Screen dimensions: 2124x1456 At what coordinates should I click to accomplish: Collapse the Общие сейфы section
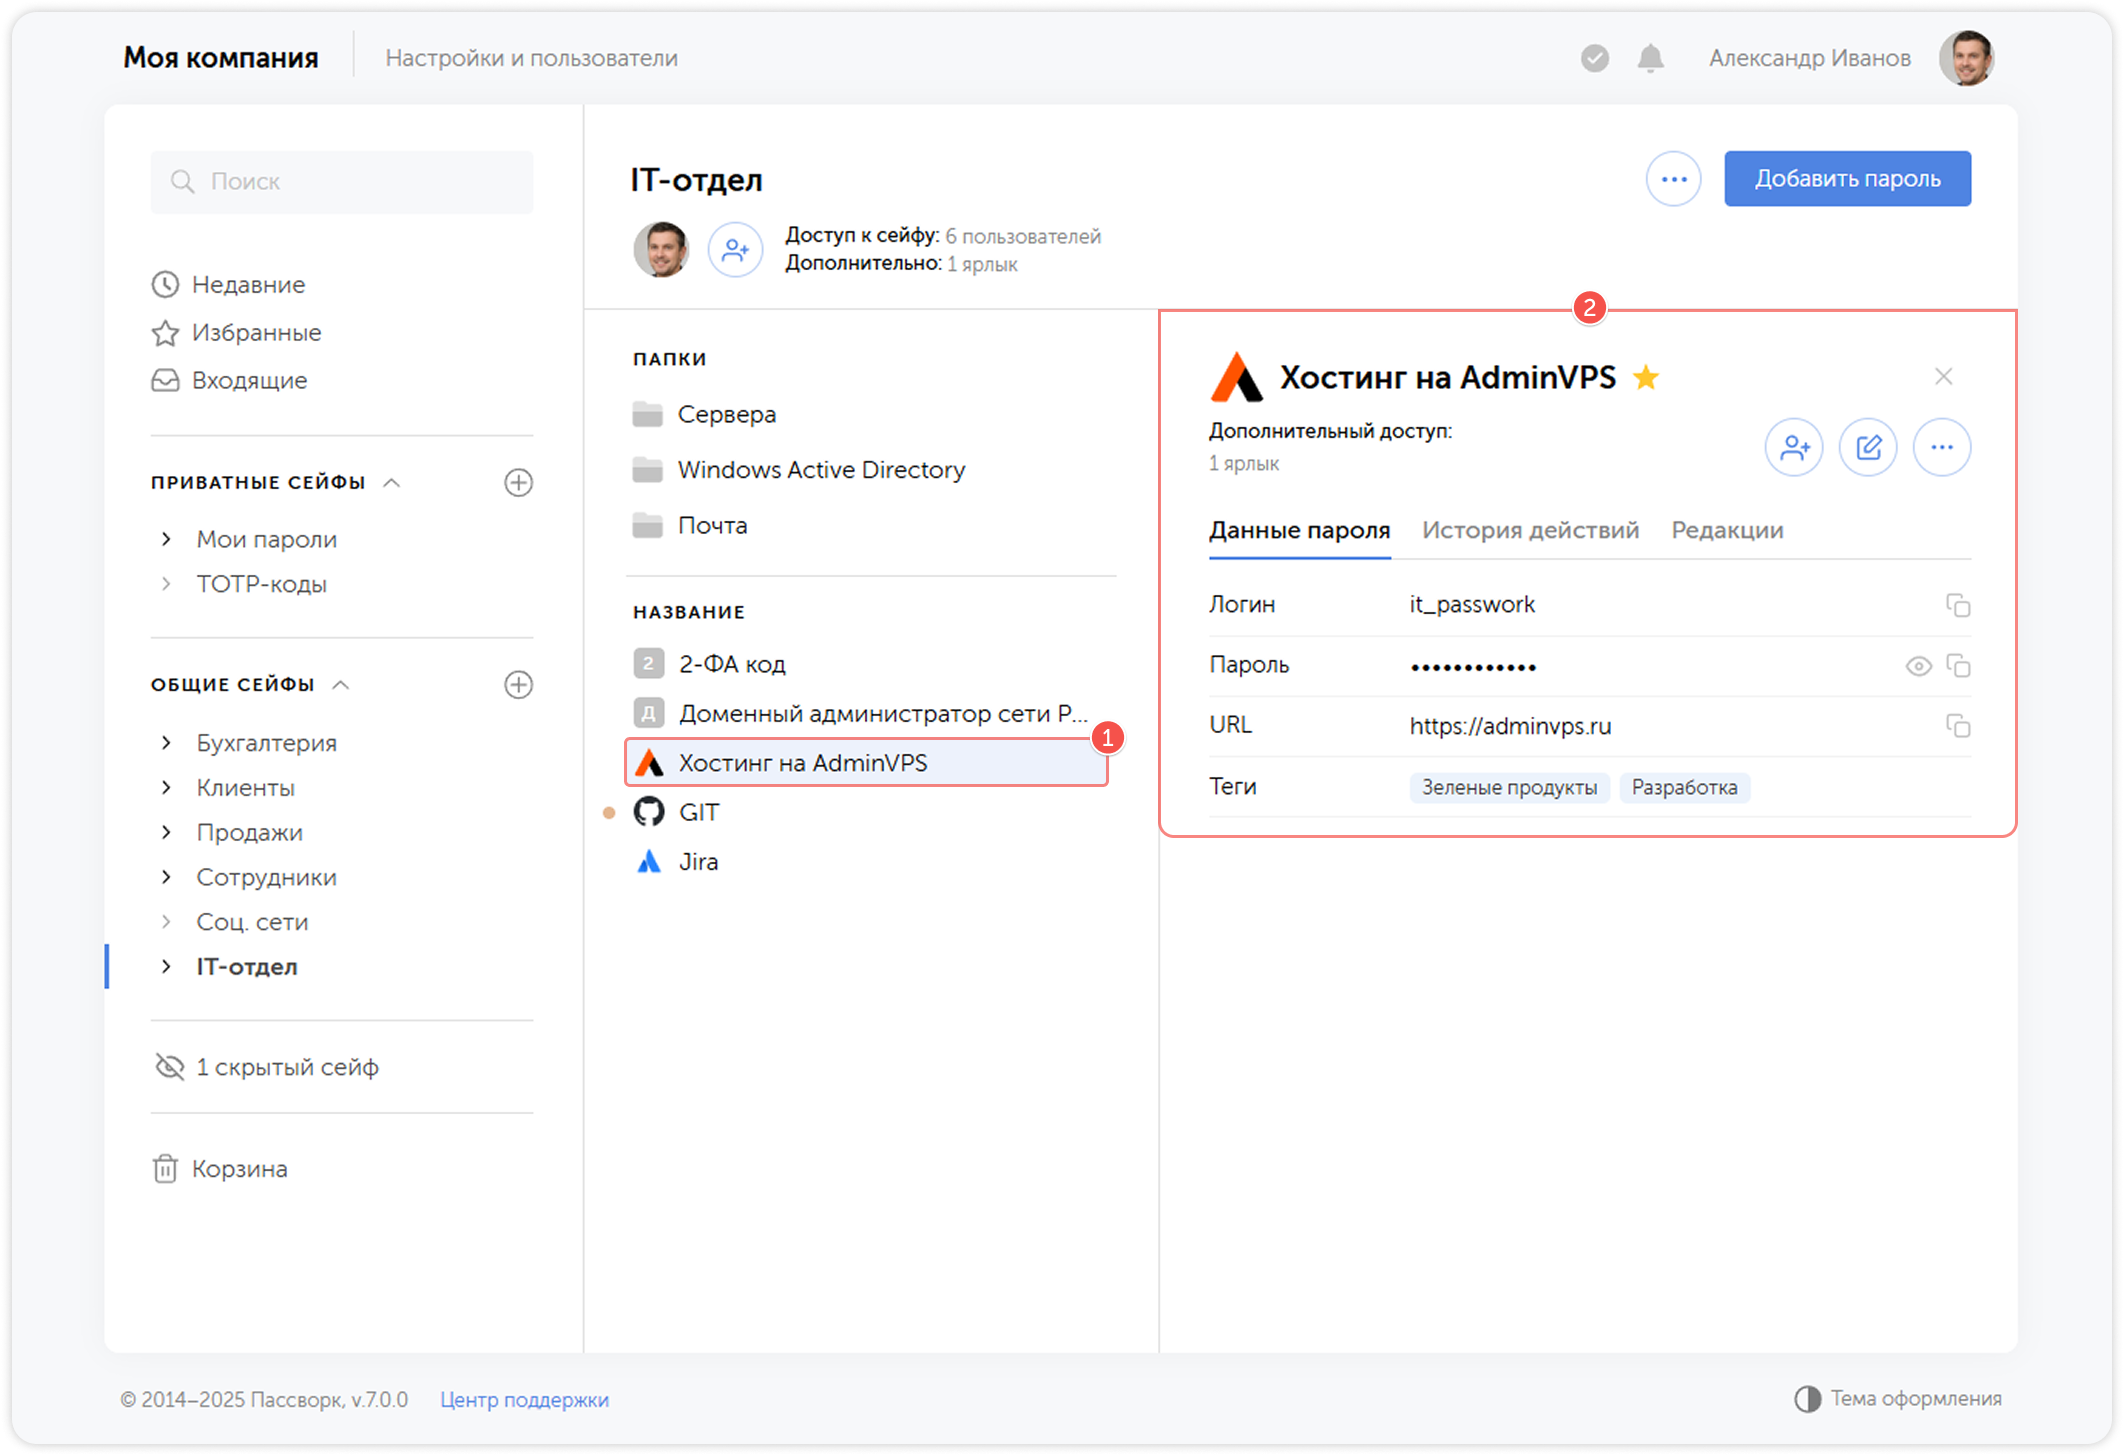pos(341,685)
